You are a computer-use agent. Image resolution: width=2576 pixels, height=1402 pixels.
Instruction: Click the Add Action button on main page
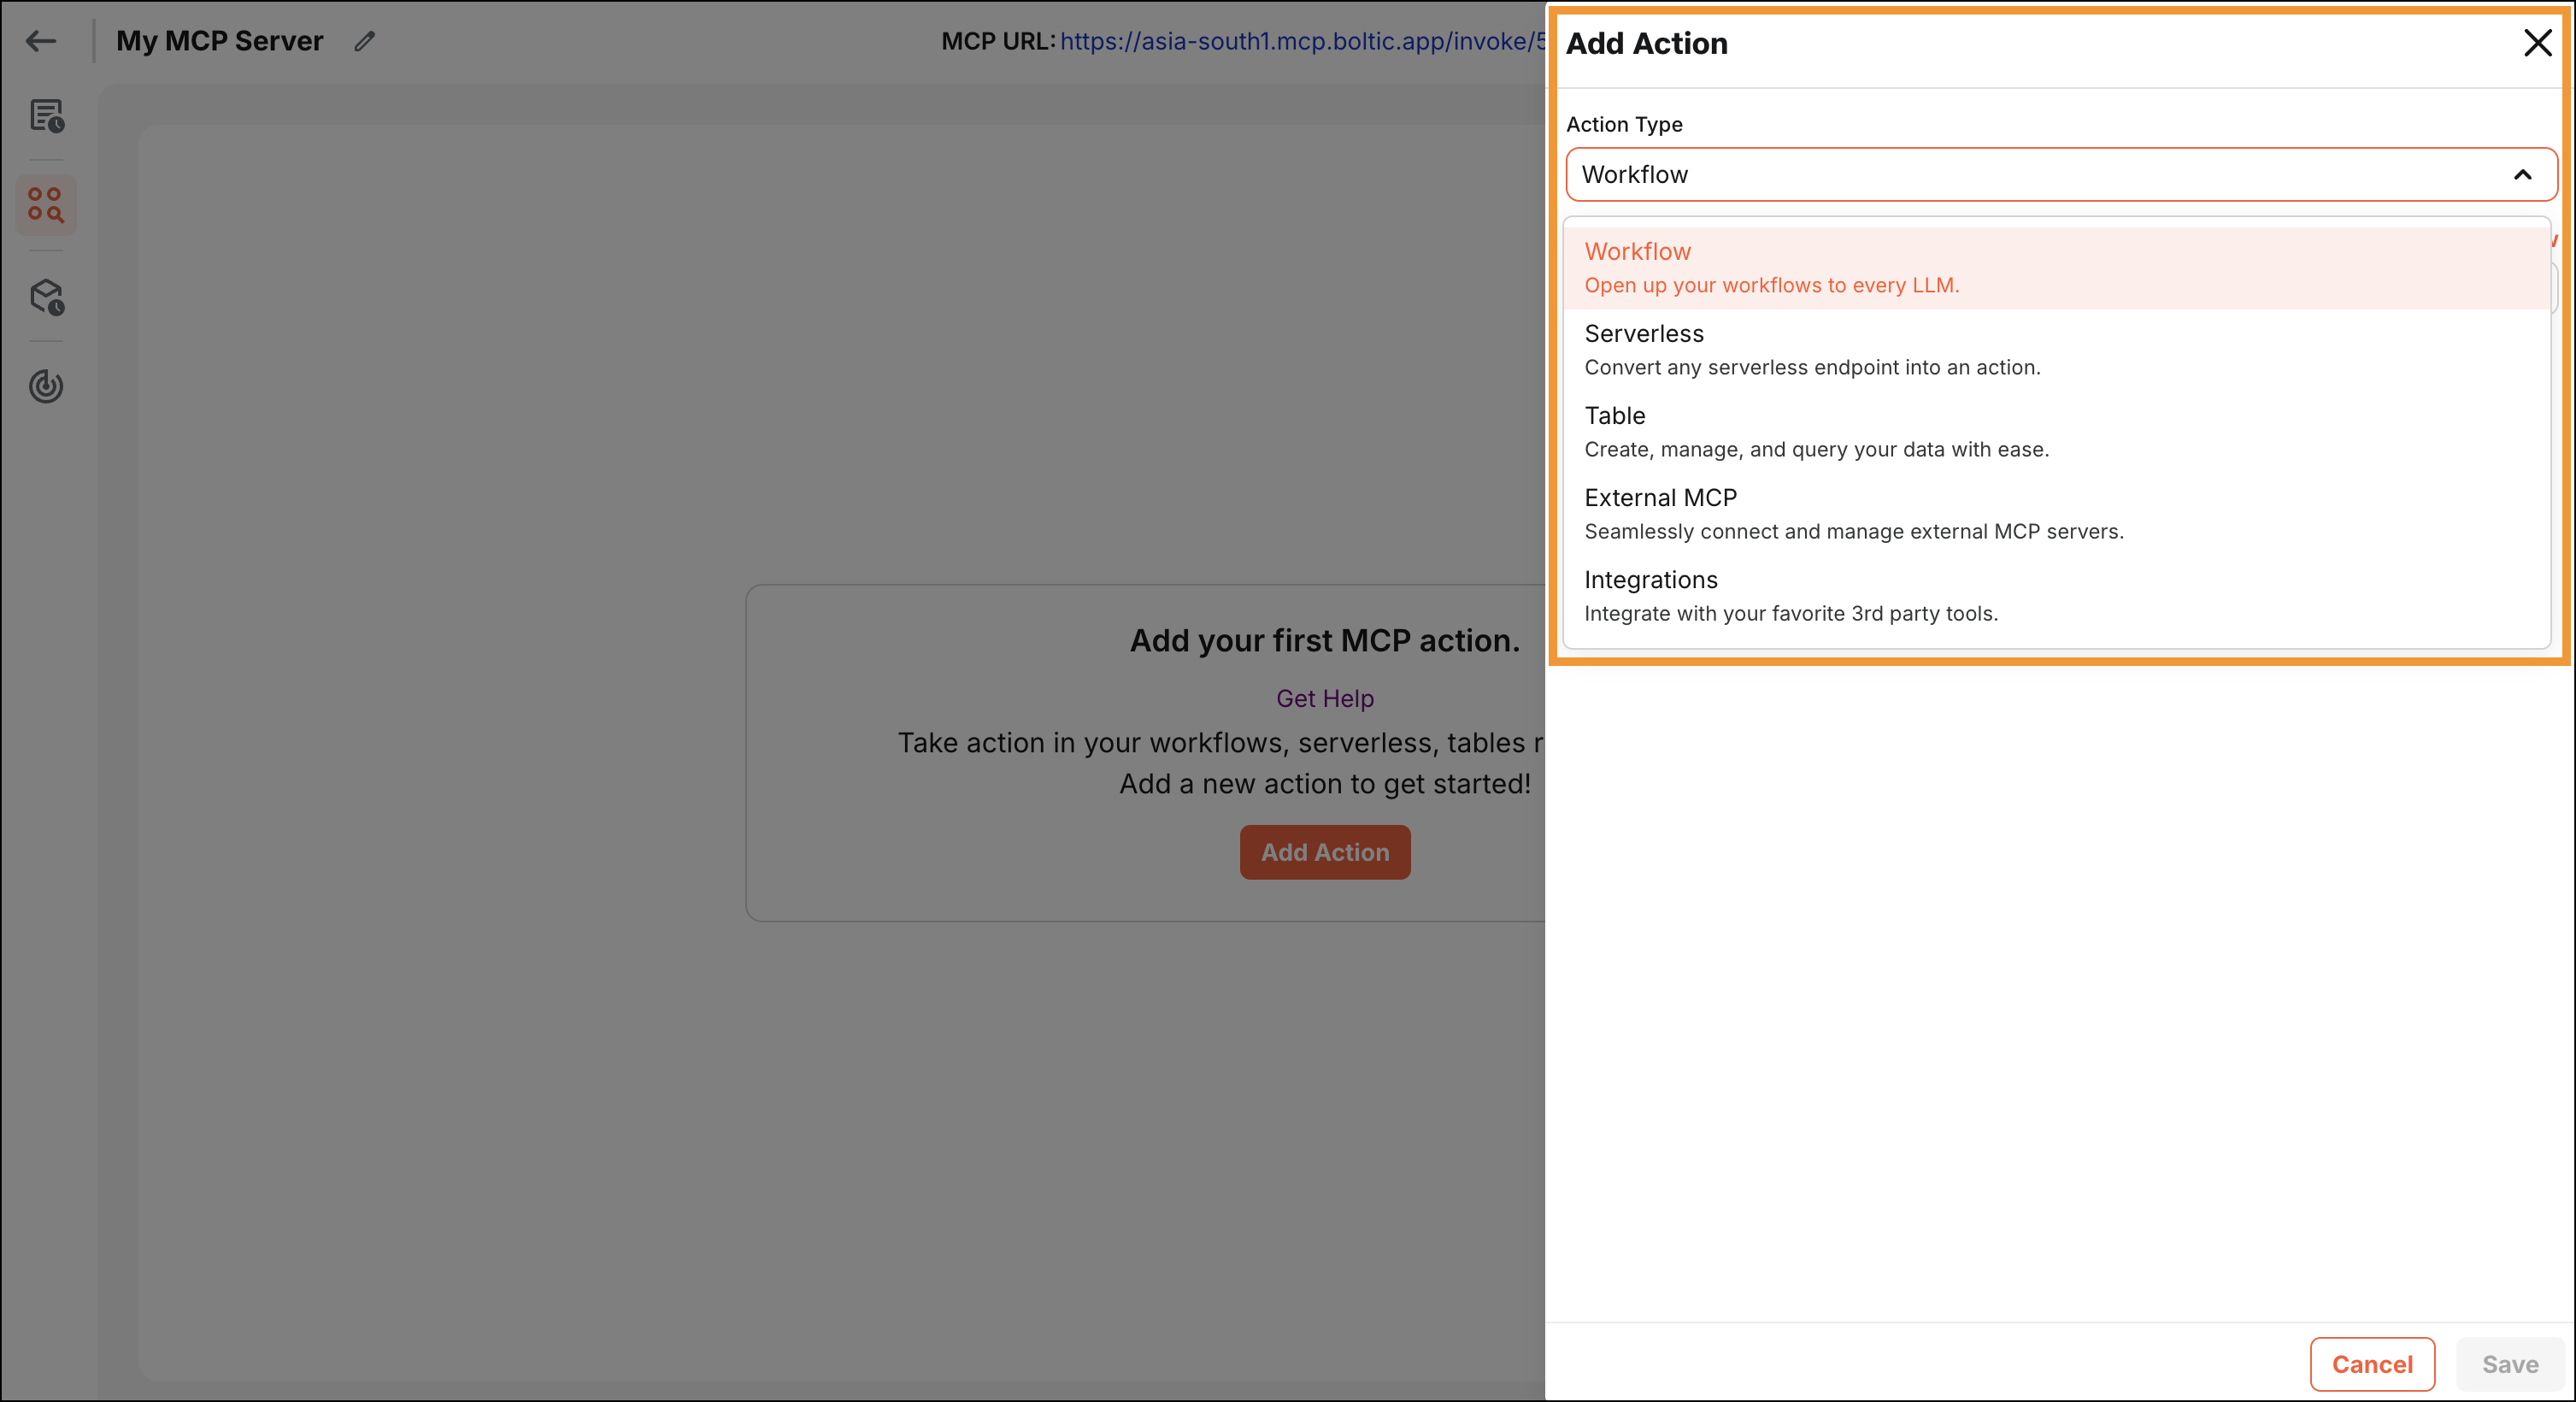click(x=1325, y=852)
